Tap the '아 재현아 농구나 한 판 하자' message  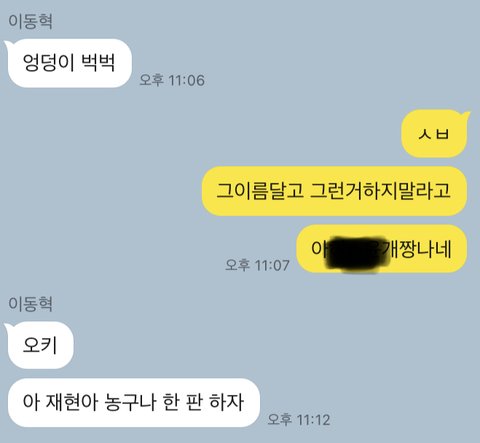click(x=134, y=402)
